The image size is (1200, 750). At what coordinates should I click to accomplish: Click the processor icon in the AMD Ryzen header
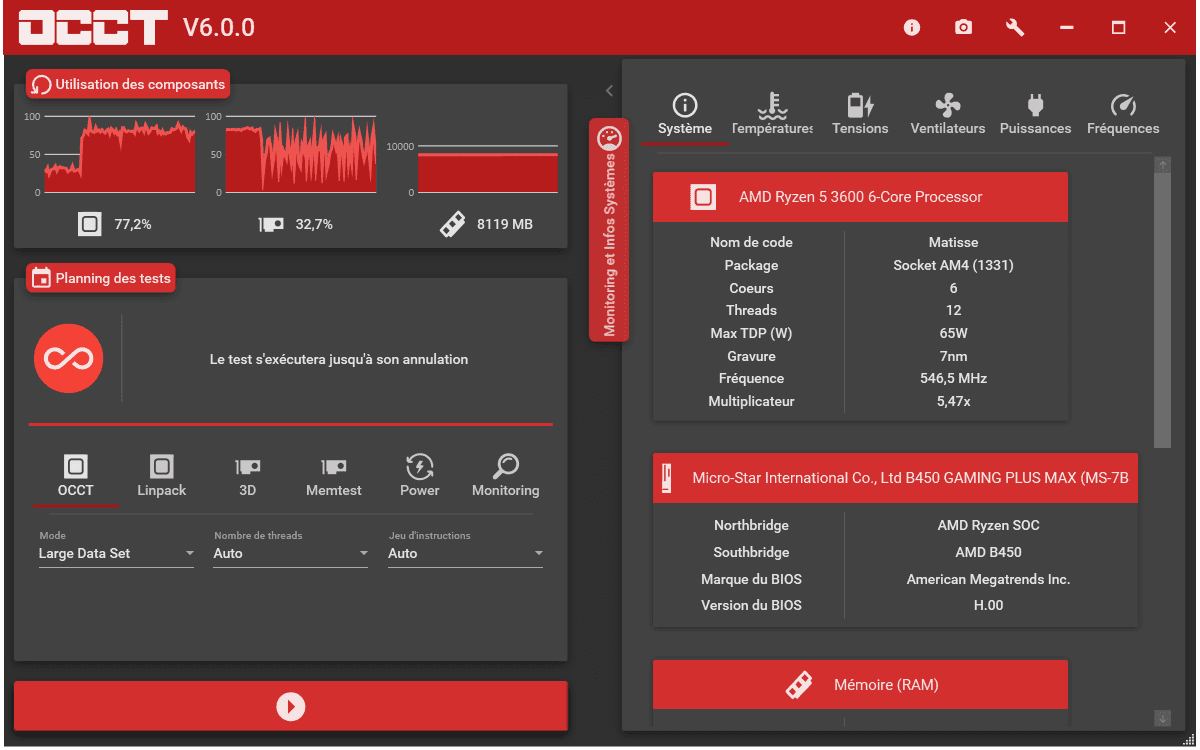point(703,197)
